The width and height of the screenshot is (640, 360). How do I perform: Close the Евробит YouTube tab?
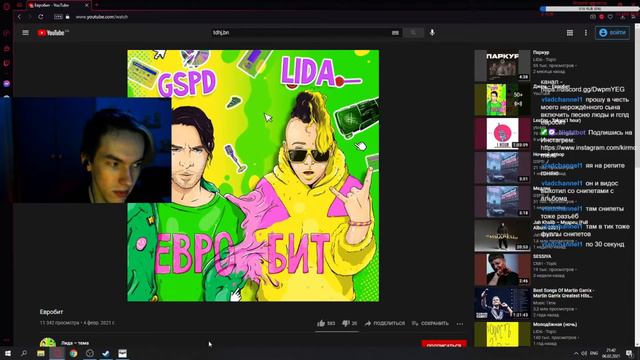[87, 5]
